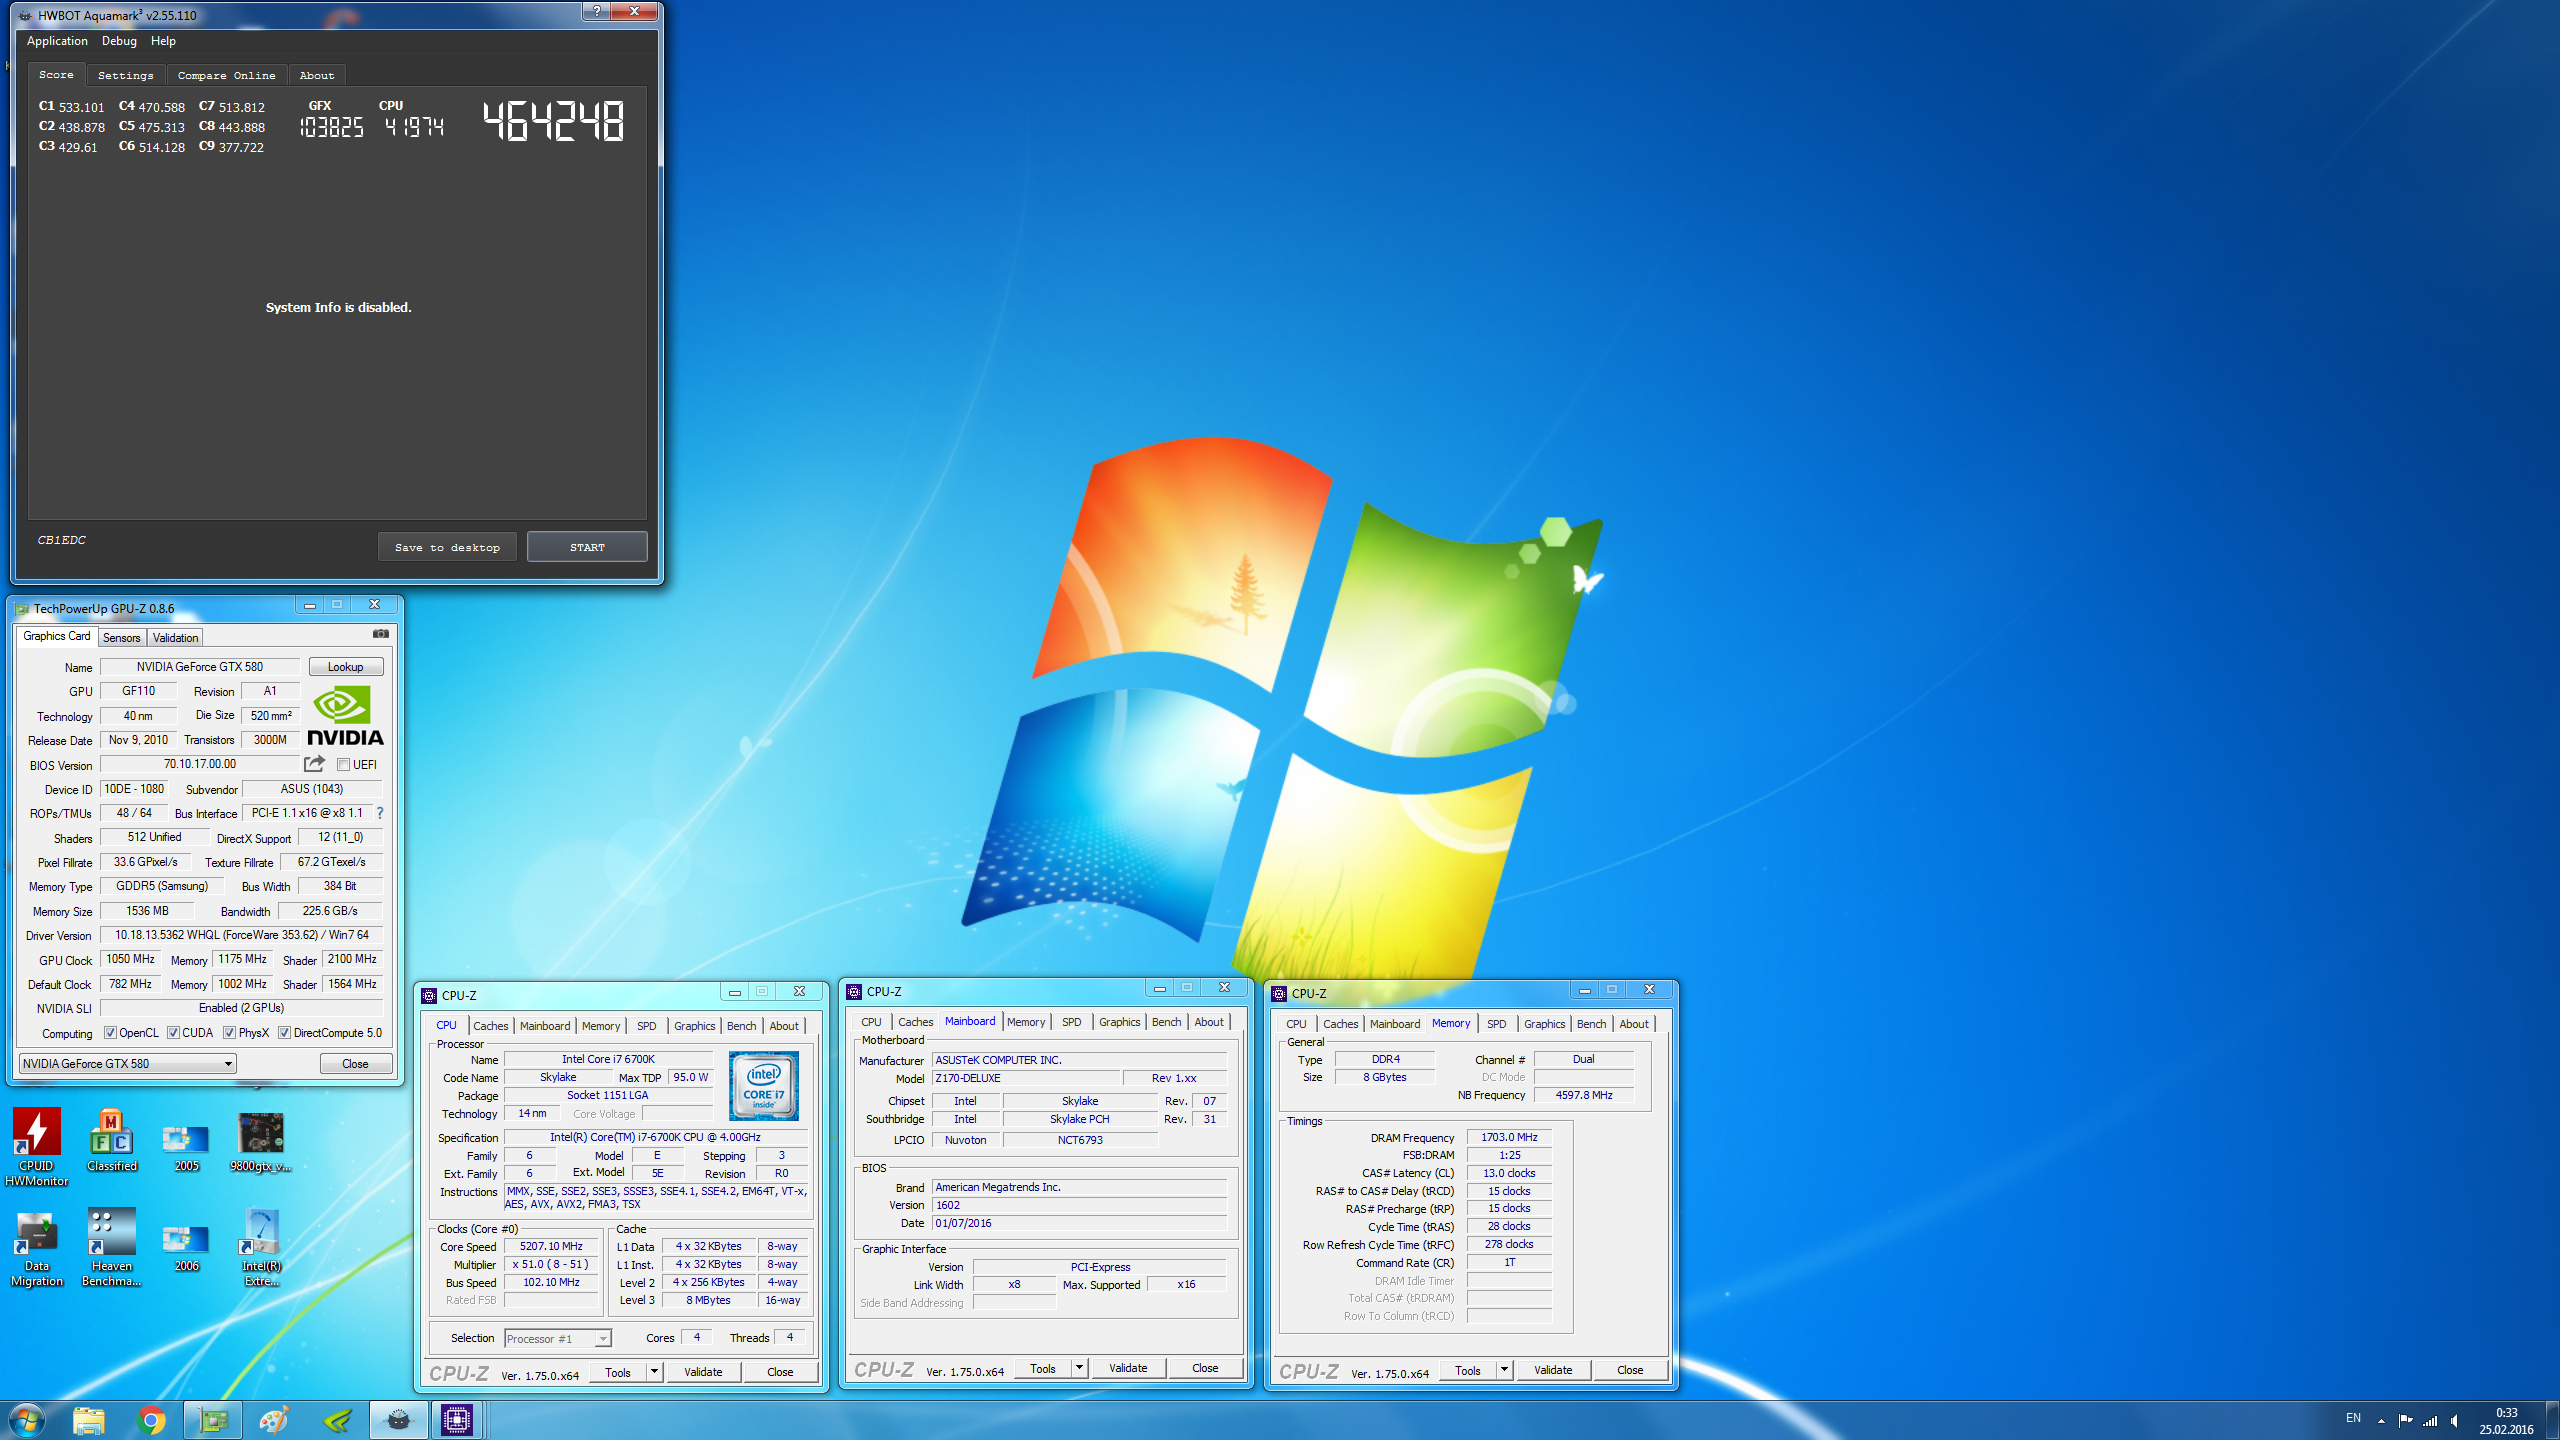Click Validate in CPU-Z Mainboard window
Viewport: 2560px width, 1440px height.
1128,1368
